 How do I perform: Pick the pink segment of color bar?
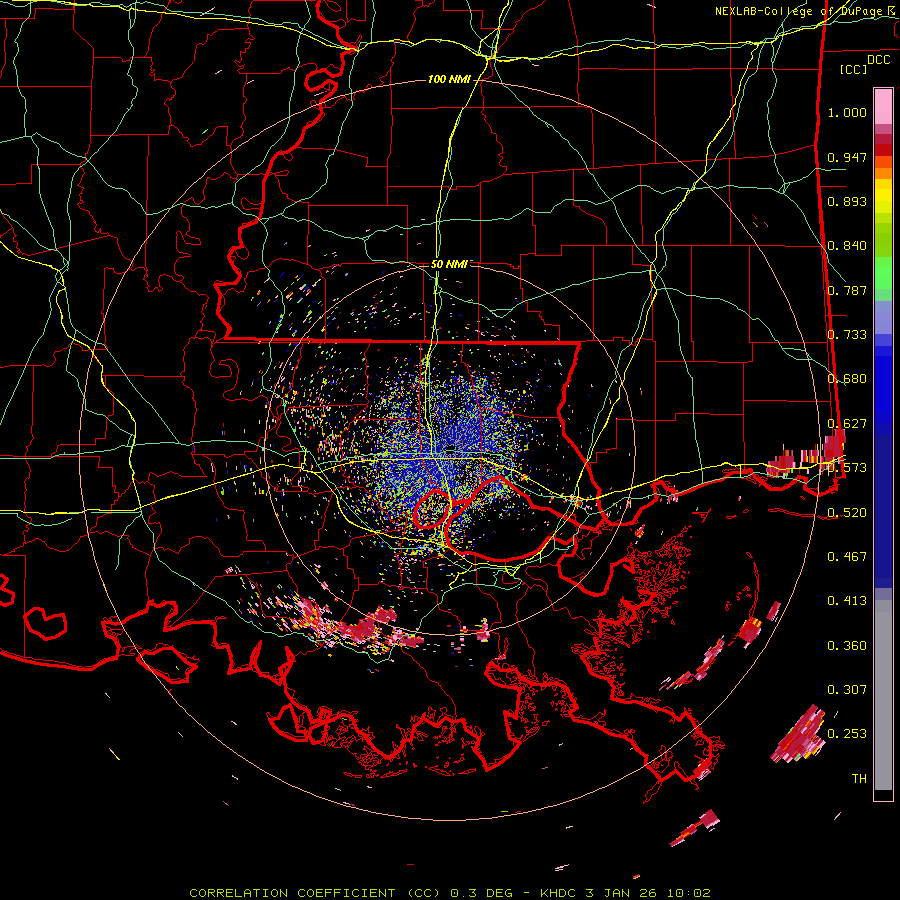point(883,106)
